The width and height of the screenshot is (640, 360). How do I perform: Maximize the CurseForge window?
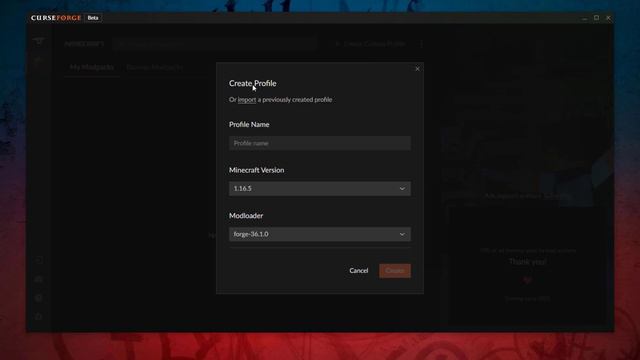[596, 18]
